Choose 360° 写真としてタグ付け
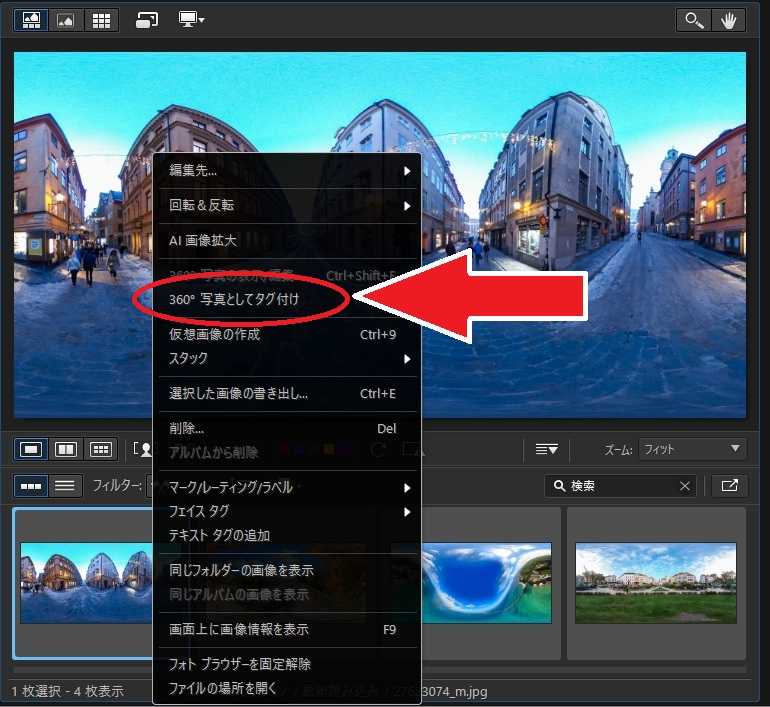770x707 pixels. click(x=287, y=299)
